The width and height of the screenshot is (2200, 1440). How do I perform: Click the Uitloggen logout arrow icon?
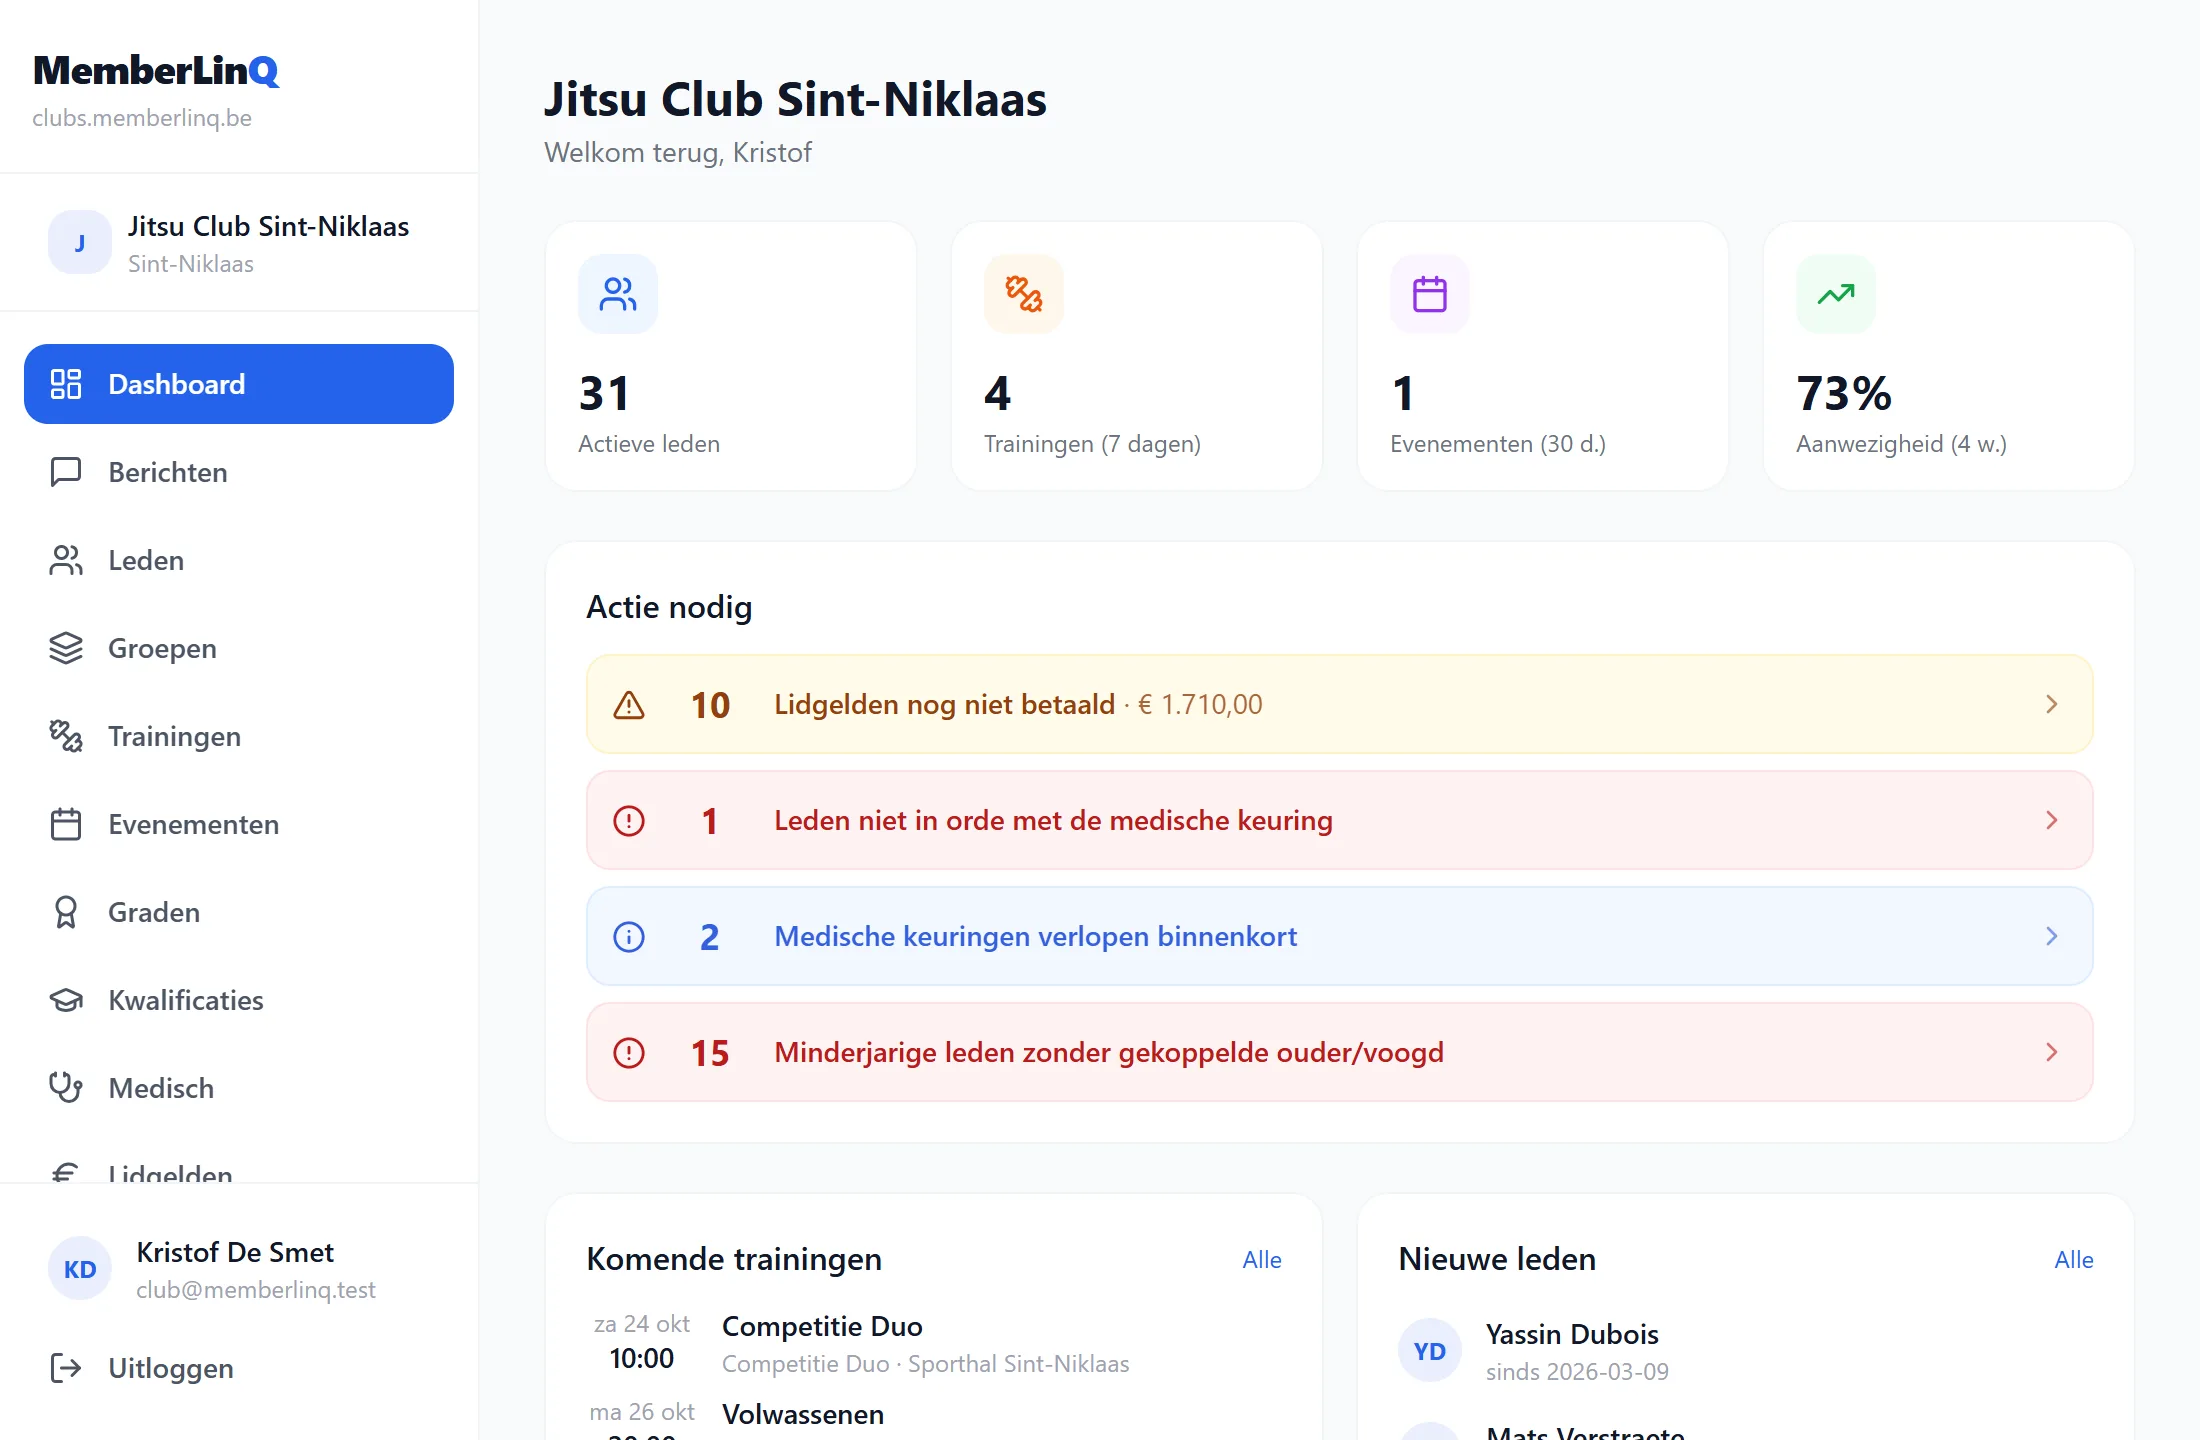66,1368
